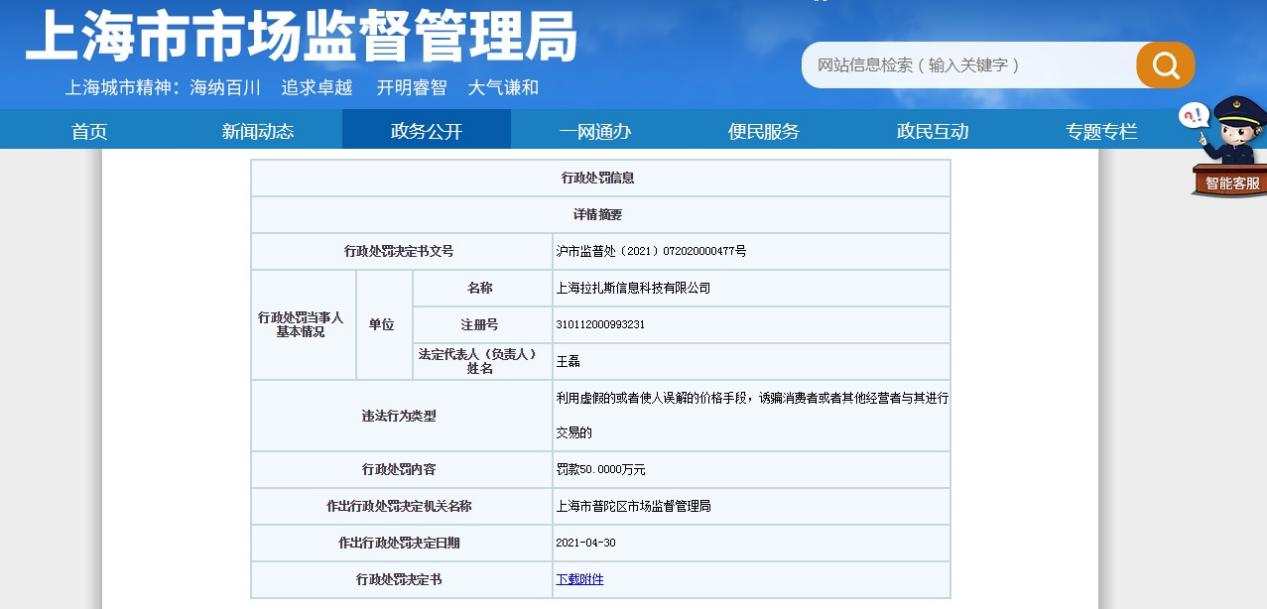1267x609 pixels.
Task: Select the 政务公开 navigation tab
Action: tap(426, 131)
